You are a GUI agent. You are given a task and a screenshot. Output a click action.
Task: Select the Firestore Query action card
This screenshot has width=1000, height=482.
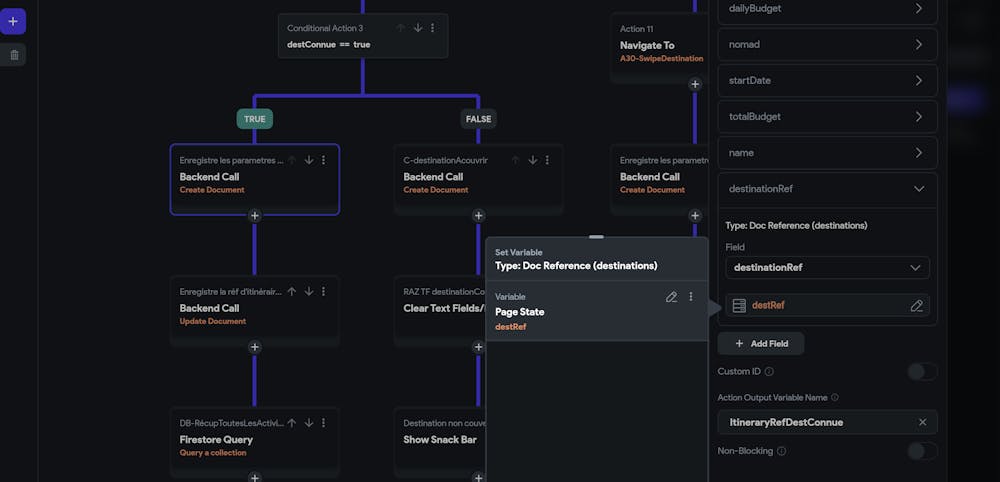click(x=254, y=442)
